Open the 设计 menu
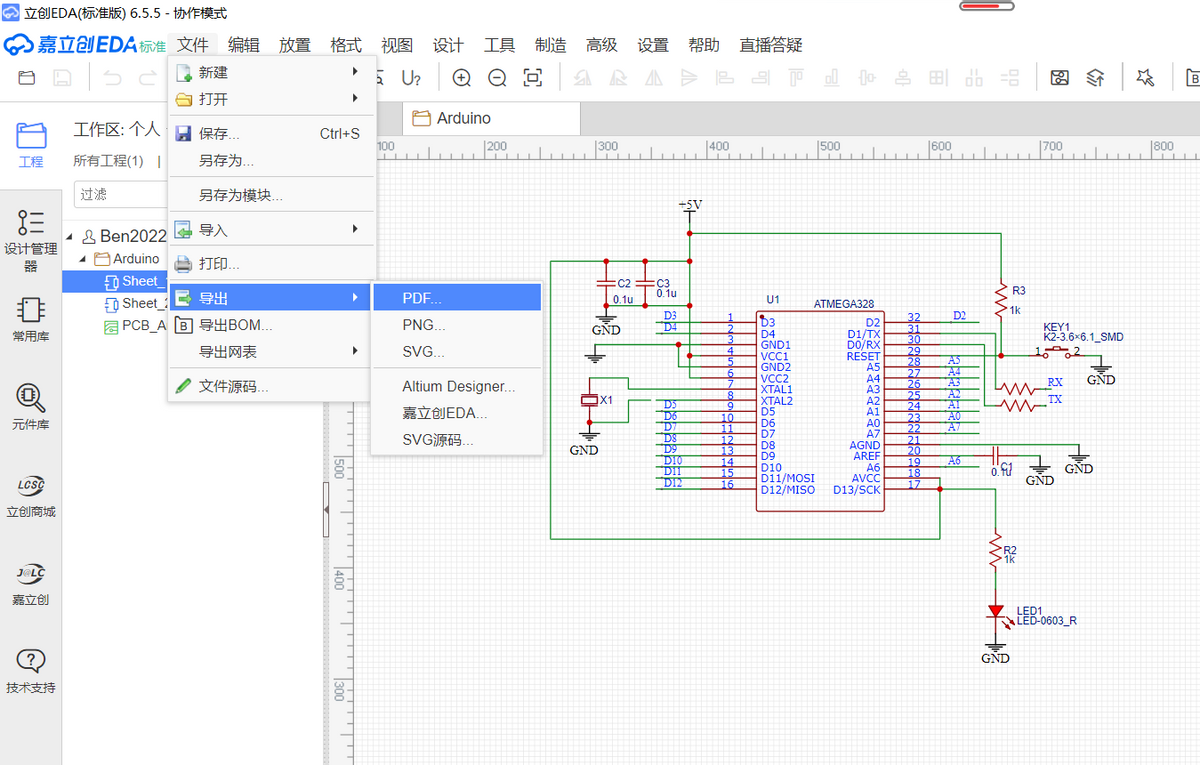1200x765 pixels. [448, 45]
